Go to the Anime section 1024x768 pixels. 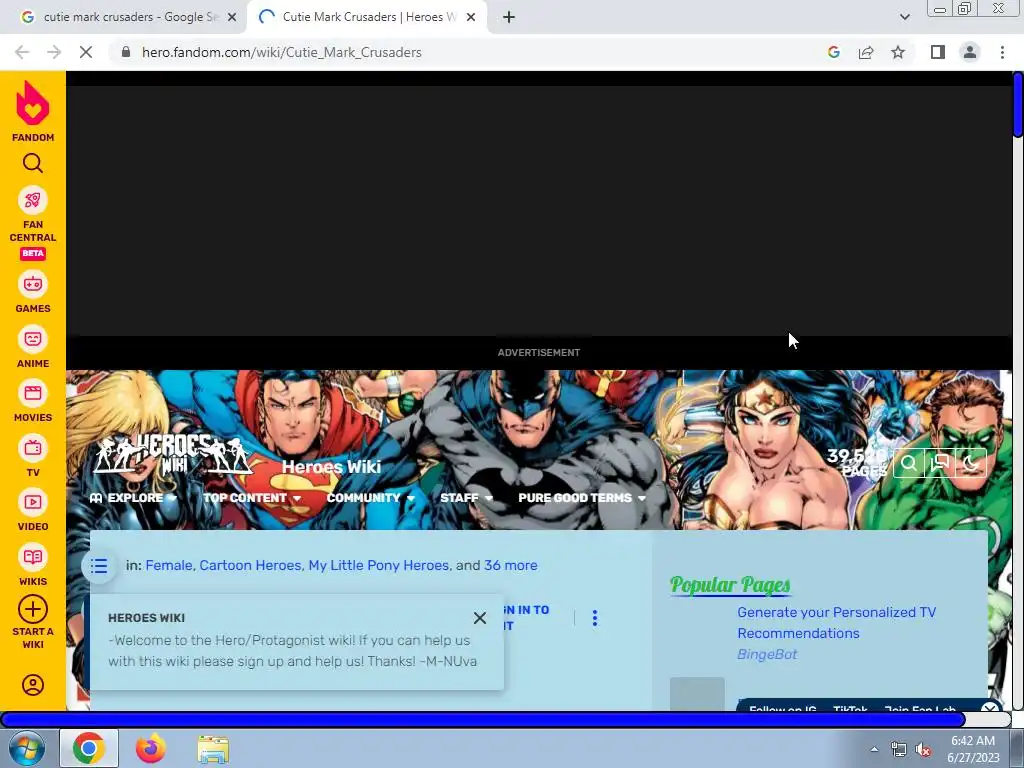(33, 347)
